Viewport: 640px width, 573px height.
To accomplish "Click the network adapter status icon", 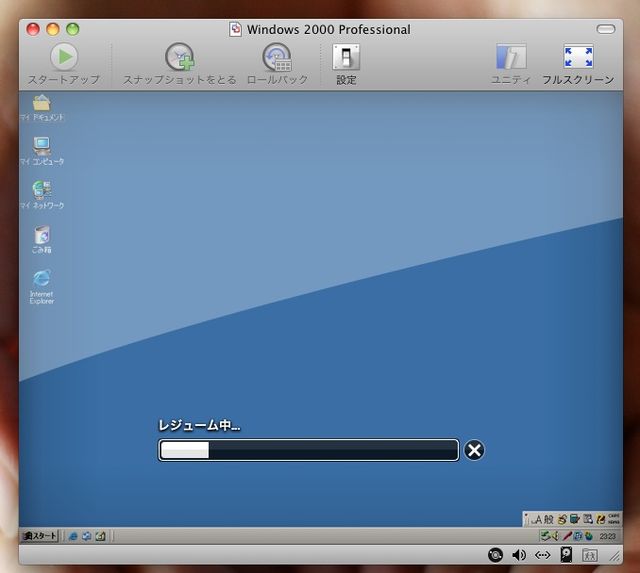I will click(x=542, y=555).
